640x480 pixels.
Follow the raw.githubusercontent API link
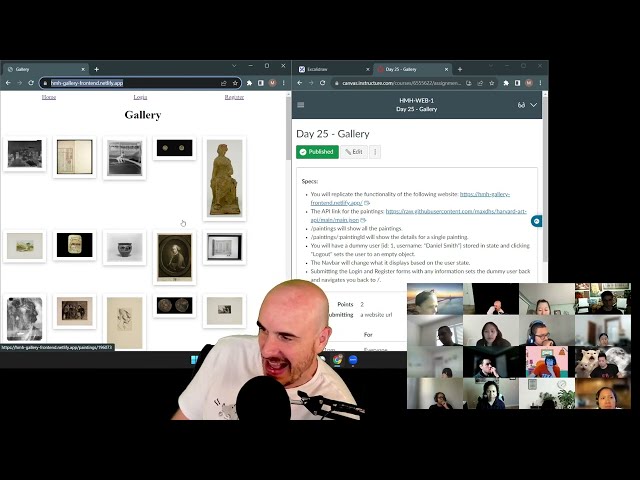456,211
